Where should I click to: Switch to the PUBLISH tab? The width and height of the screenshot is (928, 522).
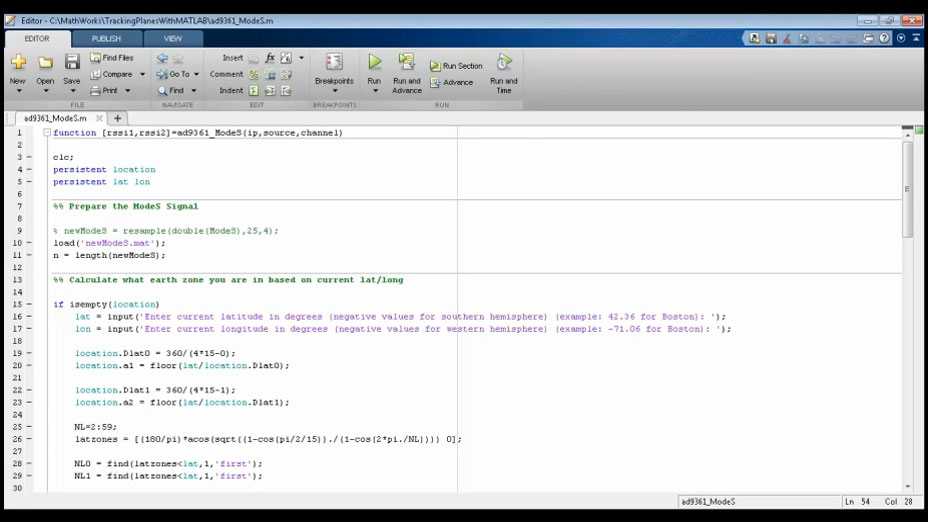(107, 38)
